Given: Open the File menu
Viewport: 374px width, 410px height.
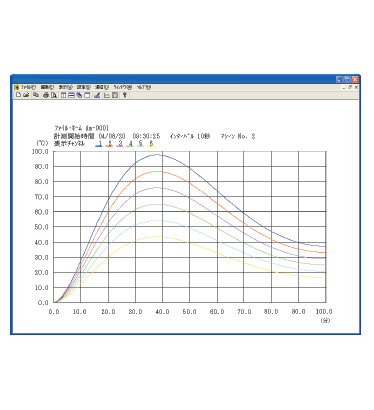Looking at the screenshot, I should point(28,87).
